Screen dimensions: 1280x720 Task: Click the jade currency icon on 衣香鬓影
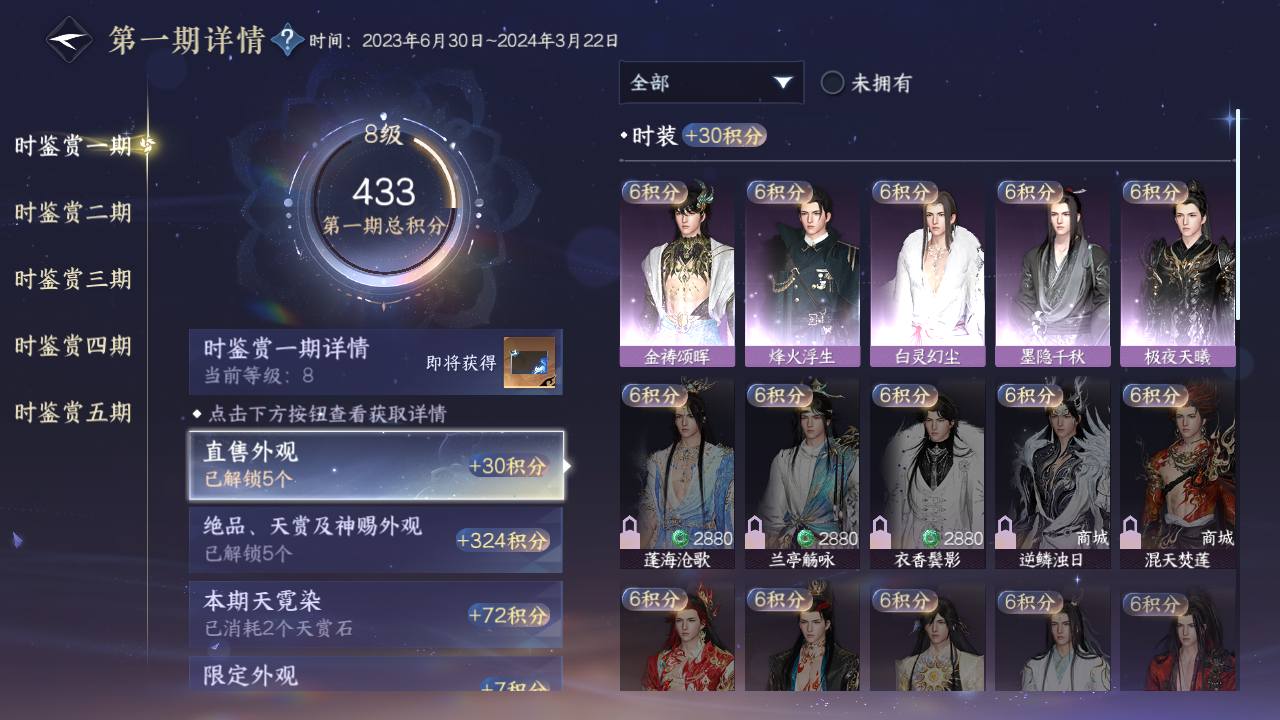(x=930, y=538)
